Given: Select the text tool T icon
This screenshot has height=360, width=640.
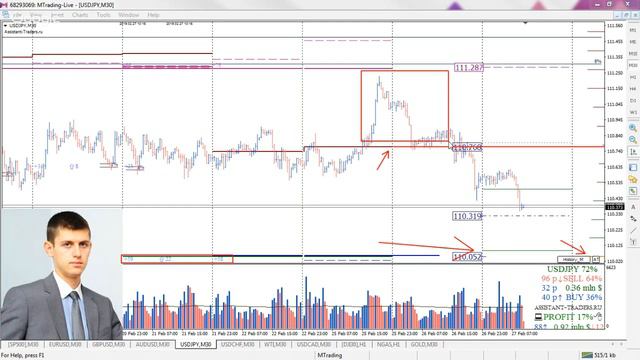Looking at the screenshot, I should (633, 242).
